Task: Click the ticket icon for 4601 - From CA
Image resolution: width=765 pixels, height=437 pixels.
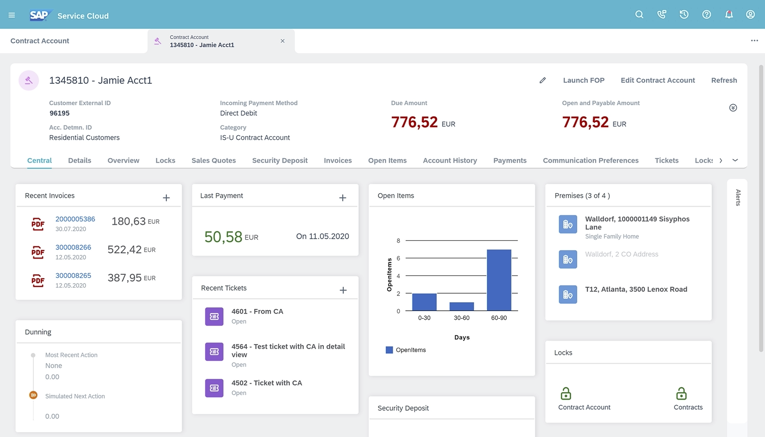Action: 214,316
